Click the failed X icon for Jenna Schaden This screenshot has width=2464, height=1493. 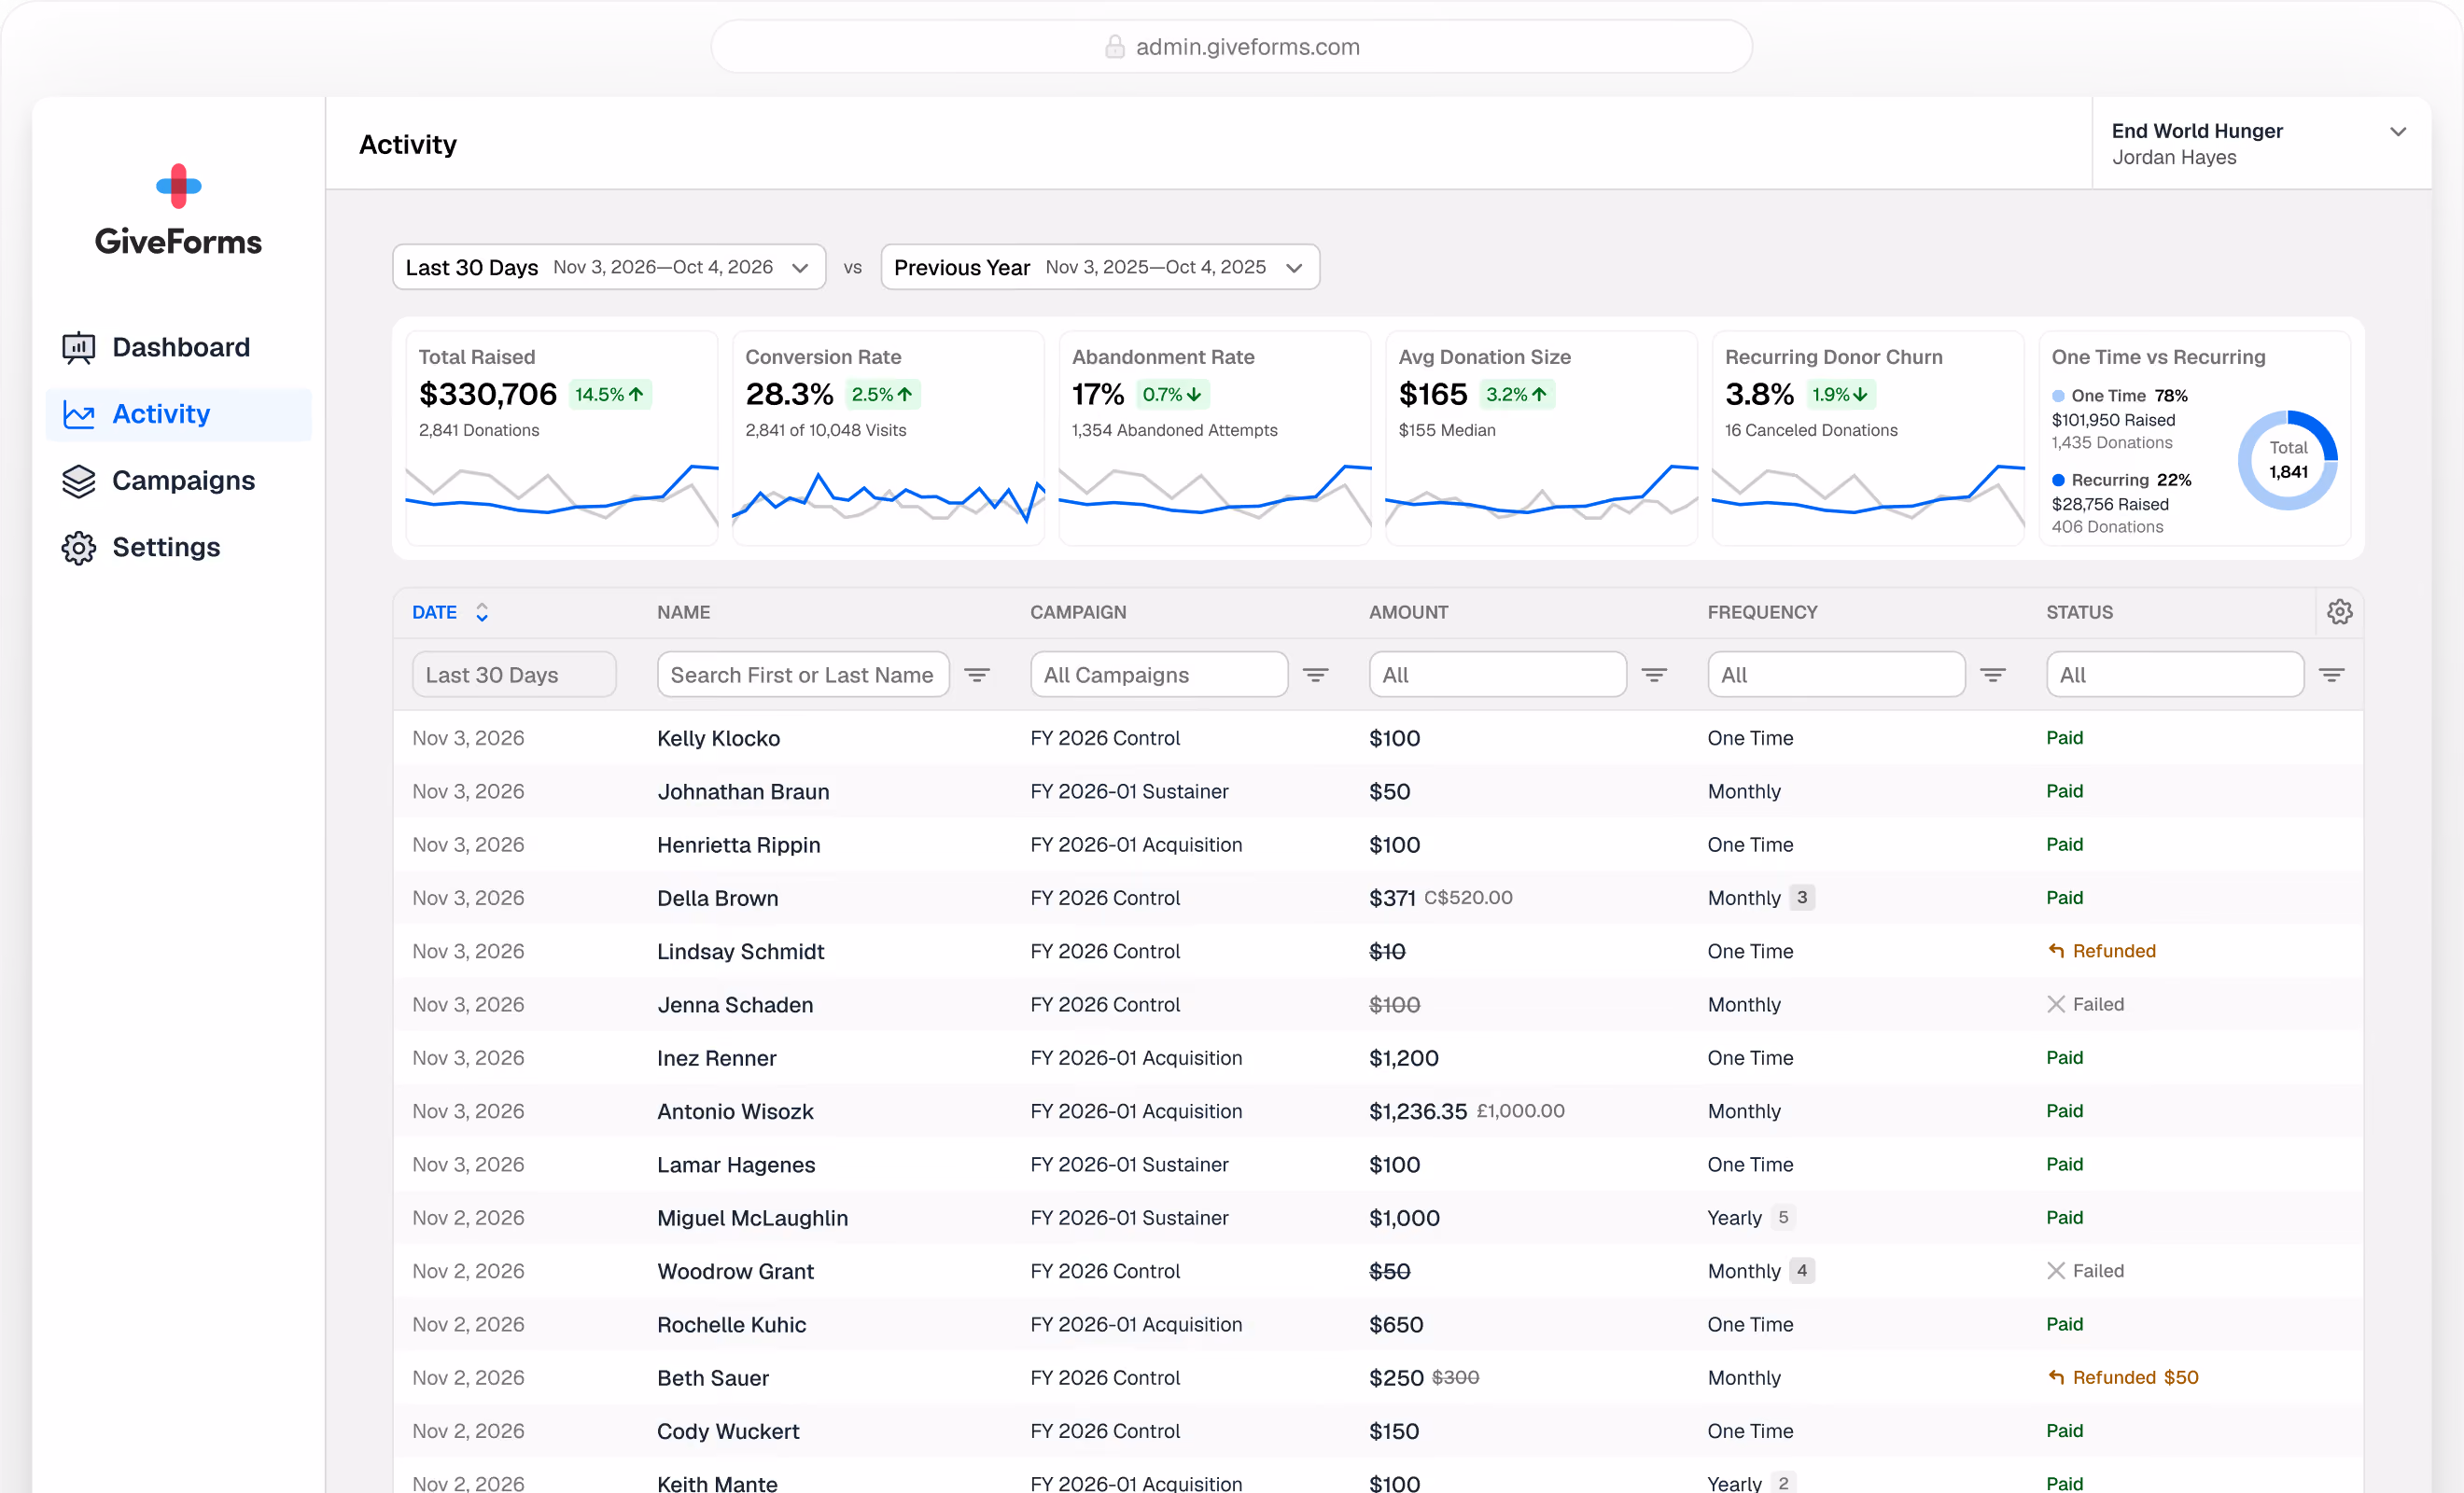coord(2056,1004)
